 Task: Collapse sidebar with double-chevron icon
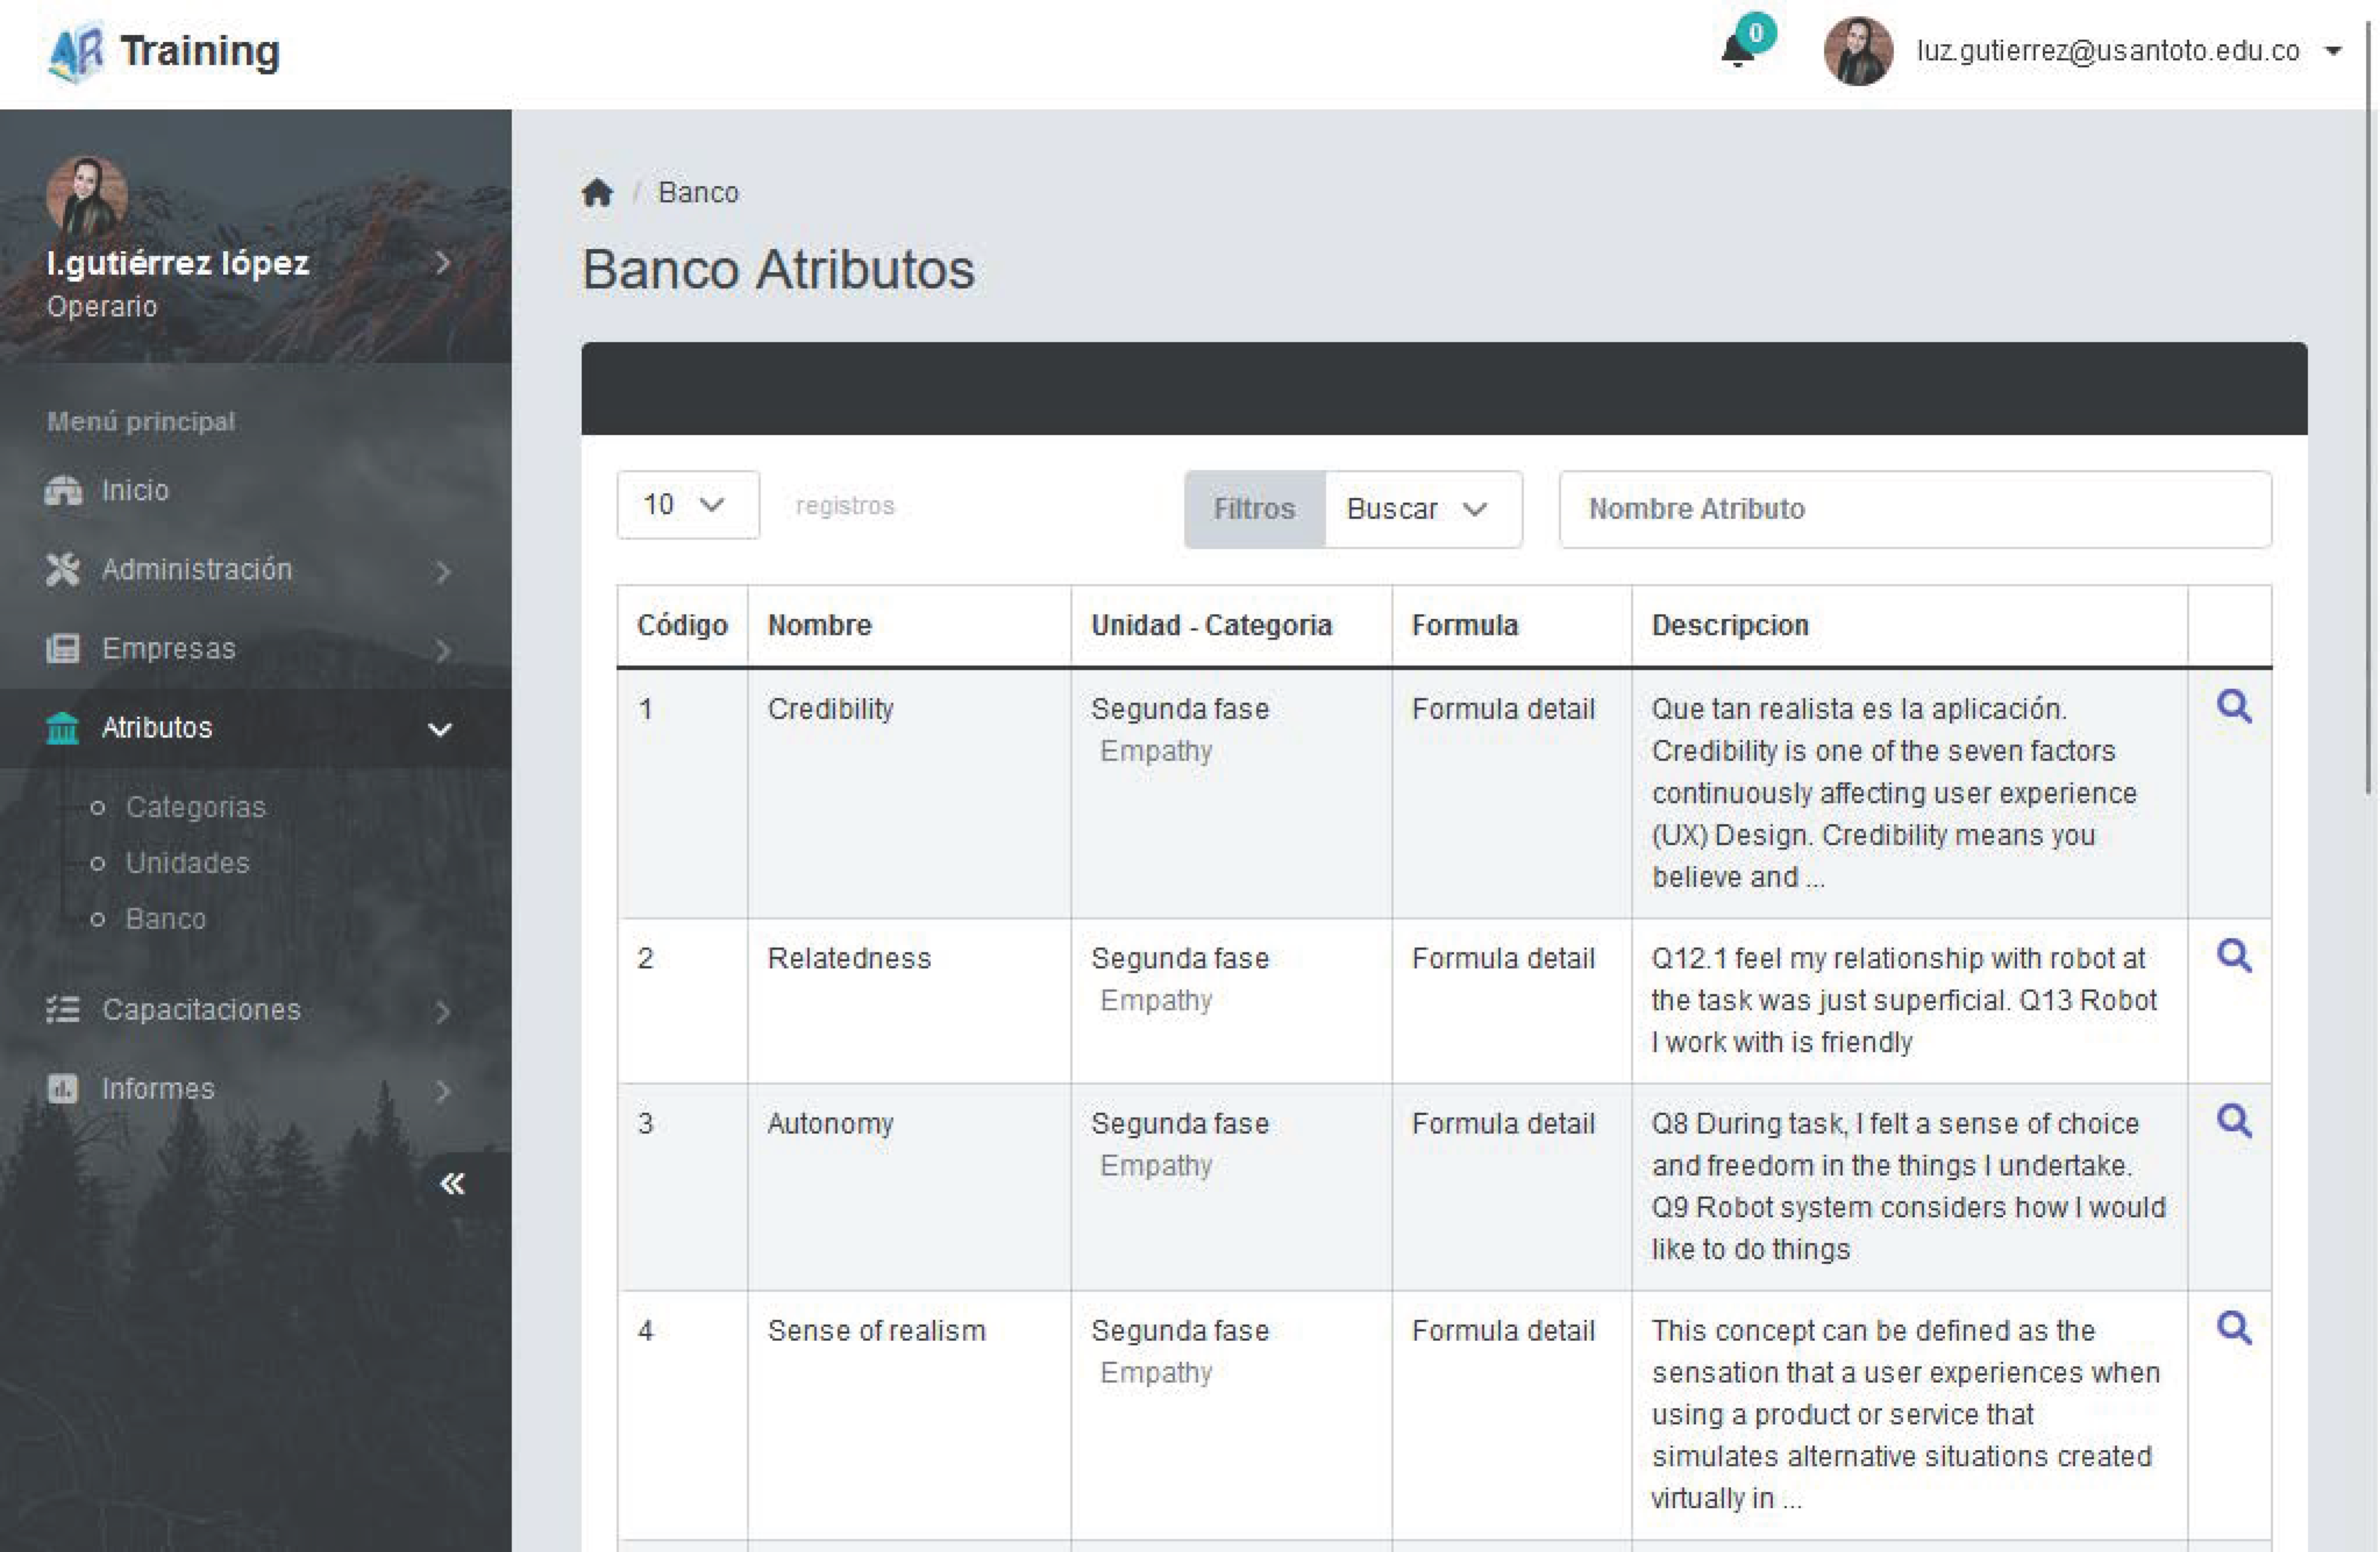coord(452,1184)
